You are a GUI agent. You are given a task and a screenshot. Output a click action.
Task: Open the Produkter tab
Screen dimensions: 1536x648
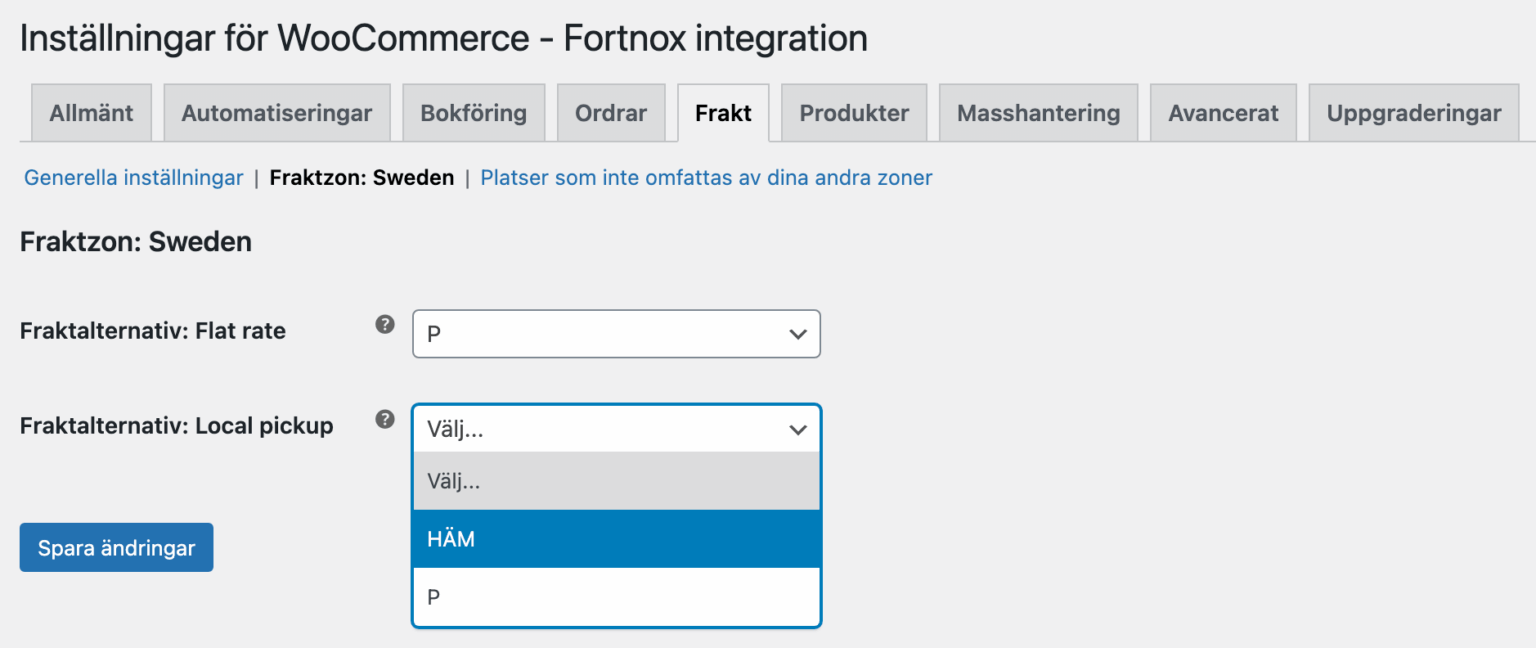(x=853, y=113)
